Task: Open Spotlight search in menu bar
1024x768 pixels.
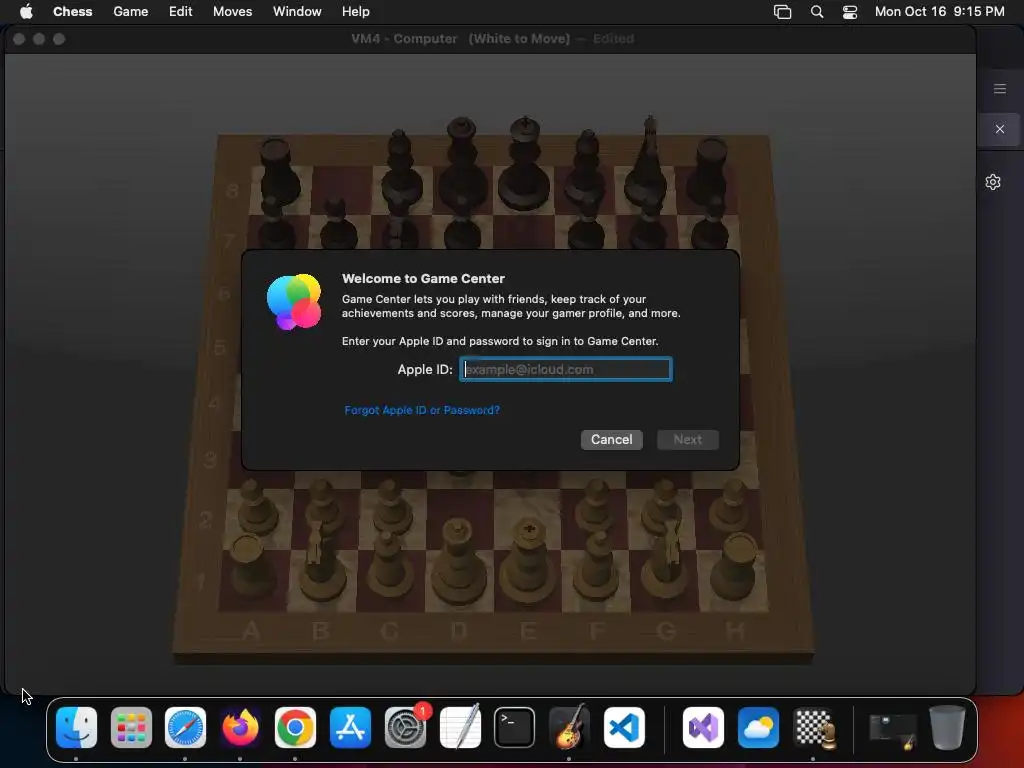Action: tap(817, 12)
